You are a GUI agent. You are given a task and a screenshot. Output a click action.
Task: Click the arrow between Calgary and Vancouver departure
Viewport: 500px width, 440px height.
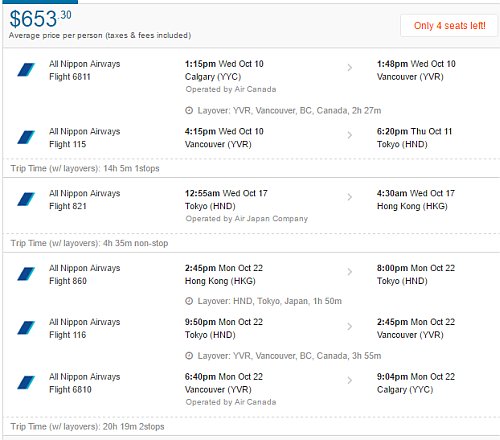(350, 68)
